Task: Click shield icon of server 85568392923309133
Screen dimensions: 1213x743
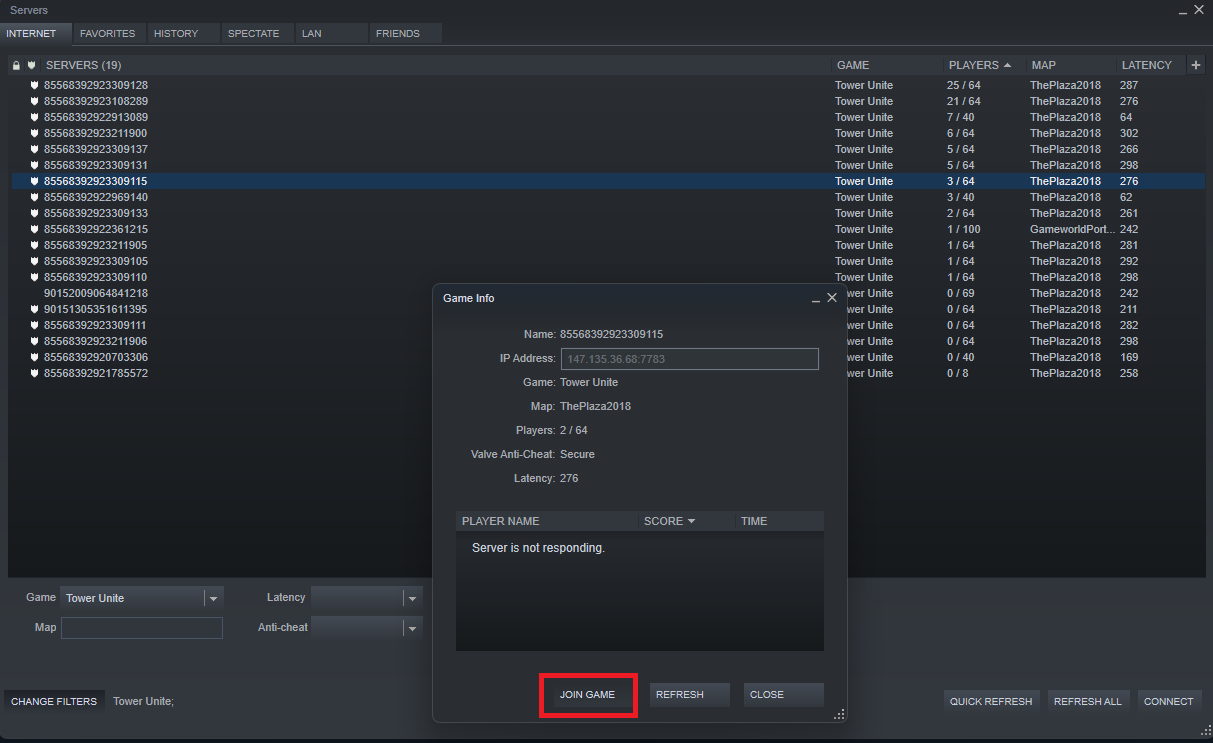Action: [35, 213]
